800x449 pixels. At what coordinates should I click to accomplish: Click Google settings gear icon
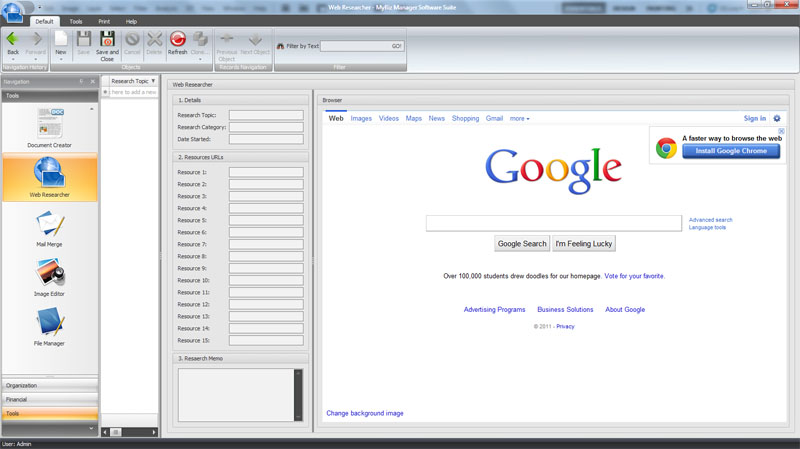777,118
